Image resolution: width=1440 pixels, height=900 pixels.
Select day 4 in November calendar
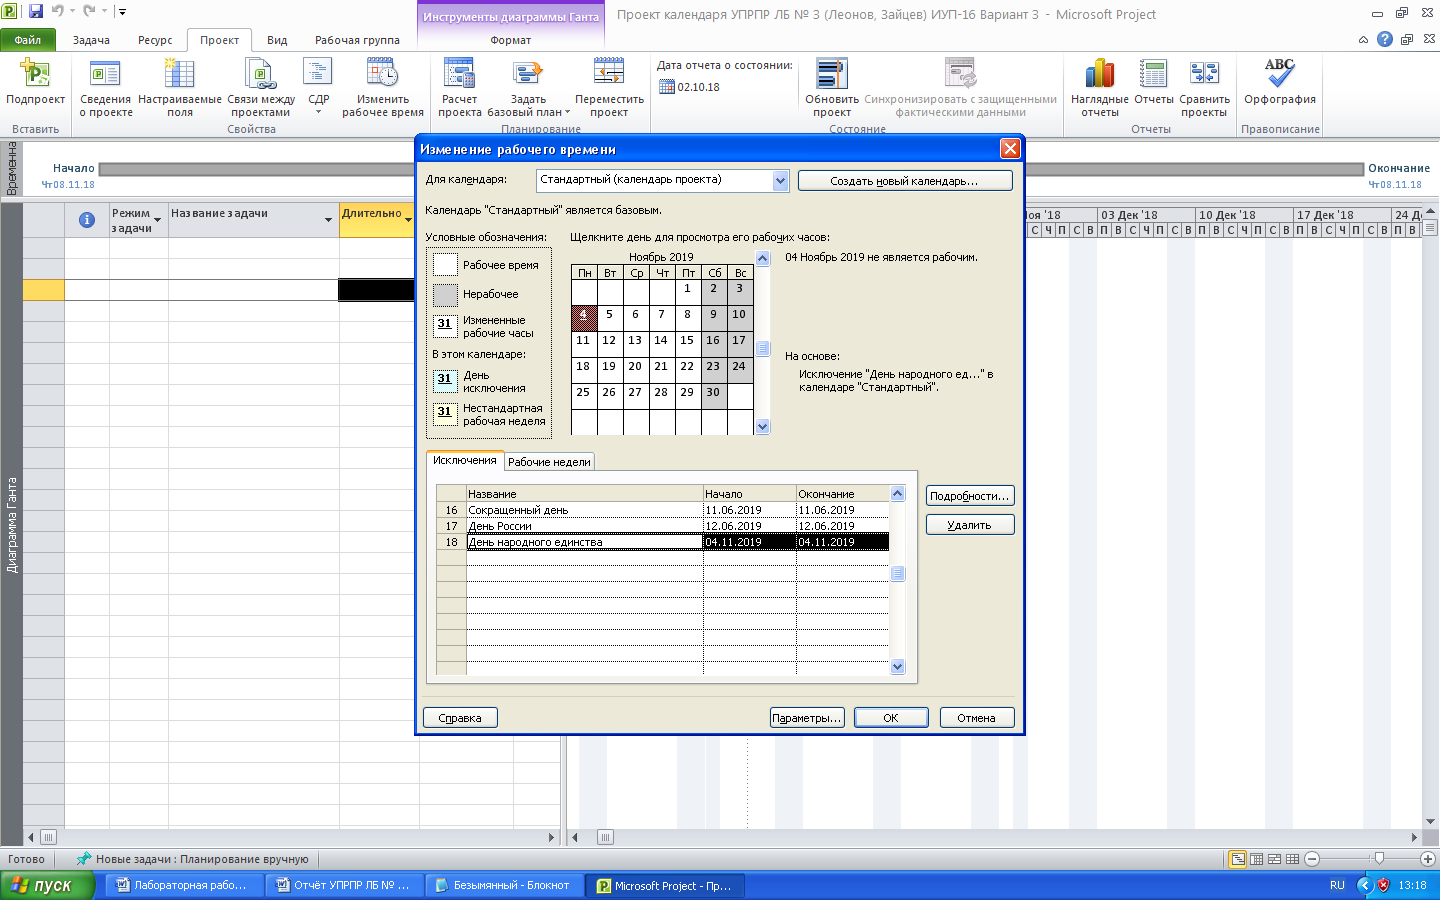coord(584,318)
